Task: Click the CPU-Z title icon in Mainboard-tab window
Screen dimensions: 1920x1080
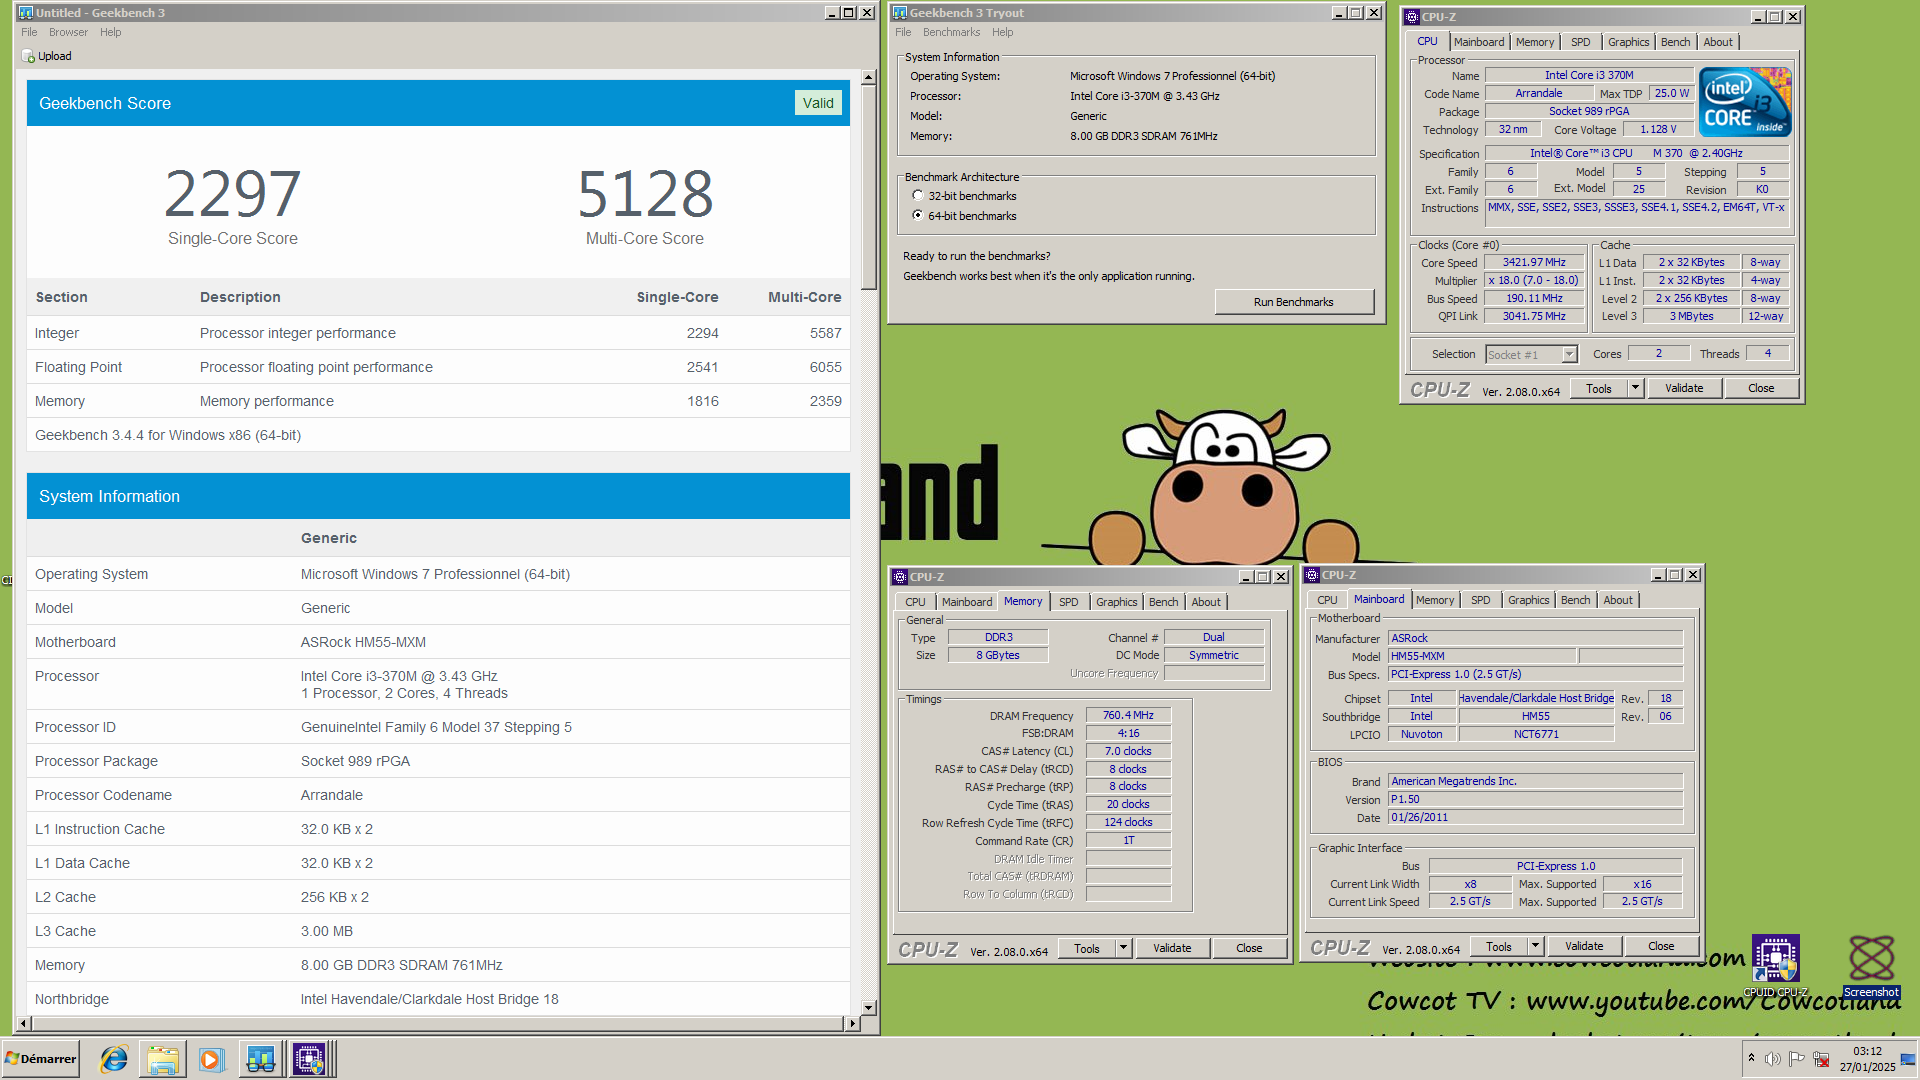Action: coord(1312,575)
